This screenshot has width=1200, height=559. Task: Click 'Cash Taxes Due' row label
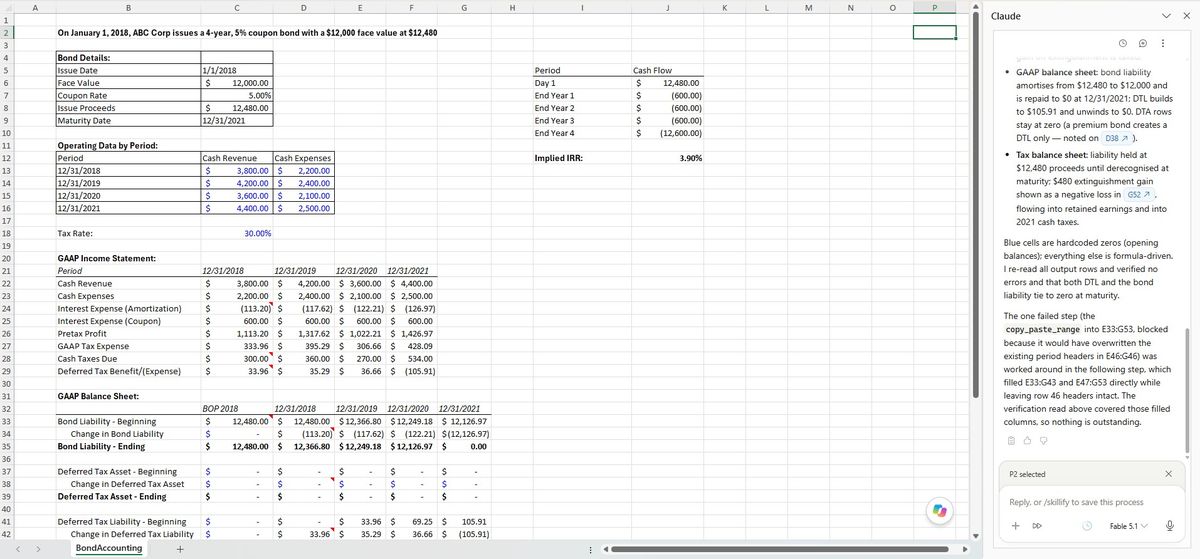click(128, 358)
